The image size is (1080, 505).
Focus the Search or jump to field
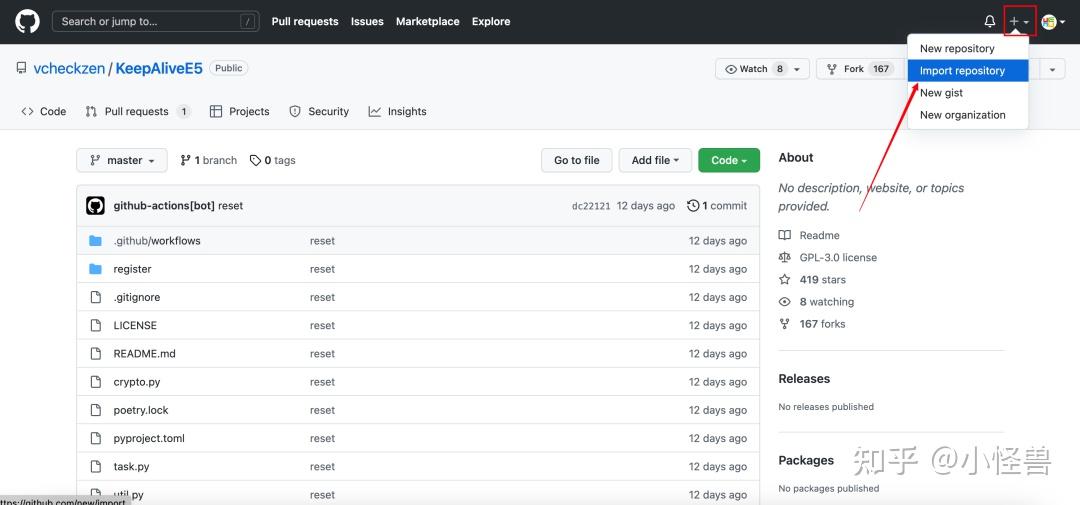[156, 21]
